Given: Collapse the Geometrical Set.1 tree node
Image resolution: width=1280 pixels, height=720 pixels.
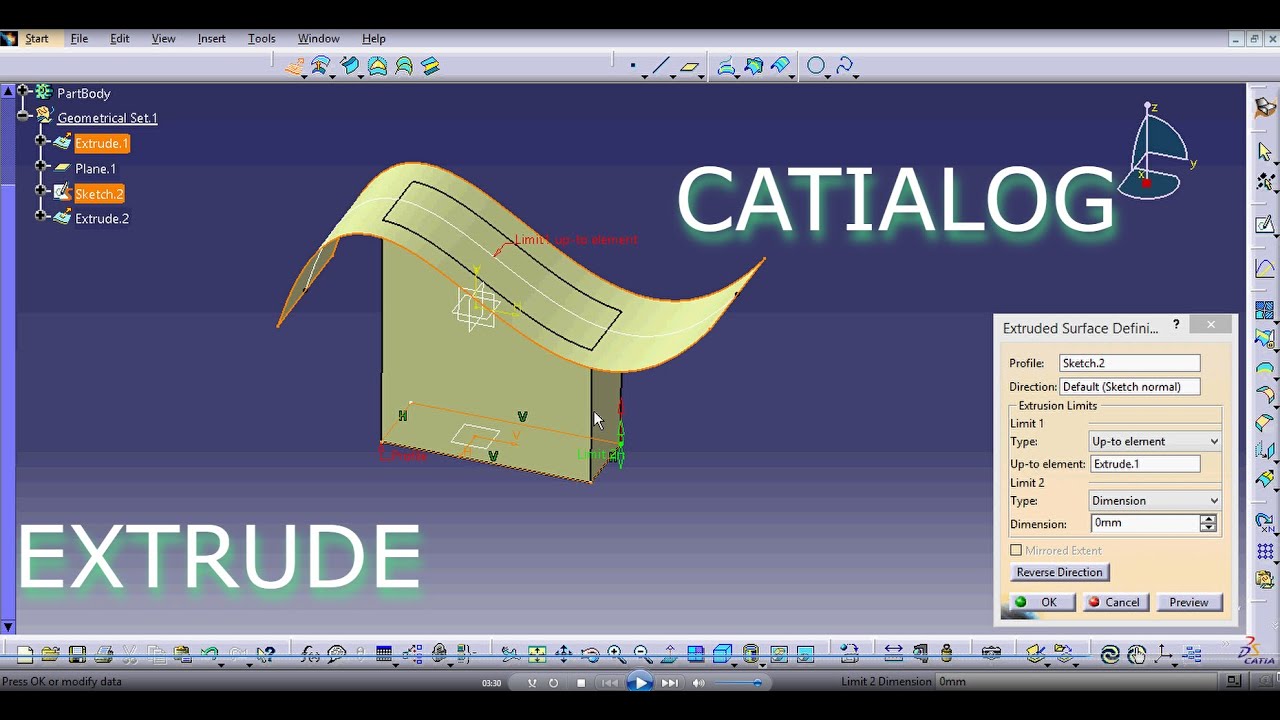Looking at the screenshot, I should (x=23, y=117).
